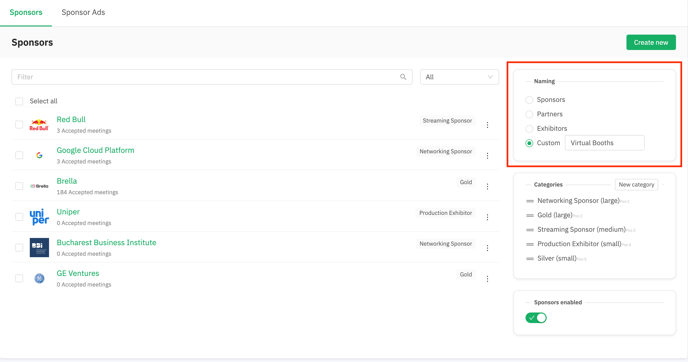688x362 pixels.
Task: Click the Red Bull logo
Action: [x=39, y=125]
